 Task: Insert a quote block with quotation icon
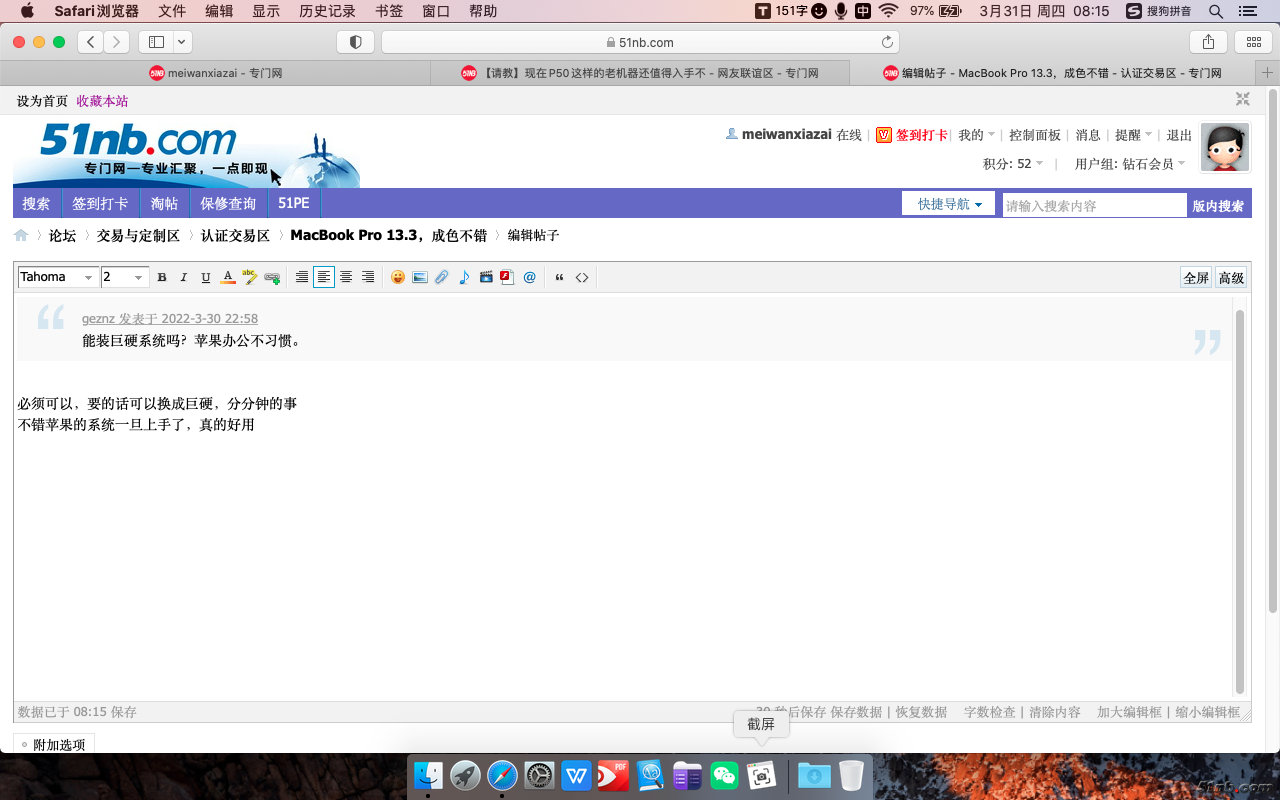pos(559,277)
